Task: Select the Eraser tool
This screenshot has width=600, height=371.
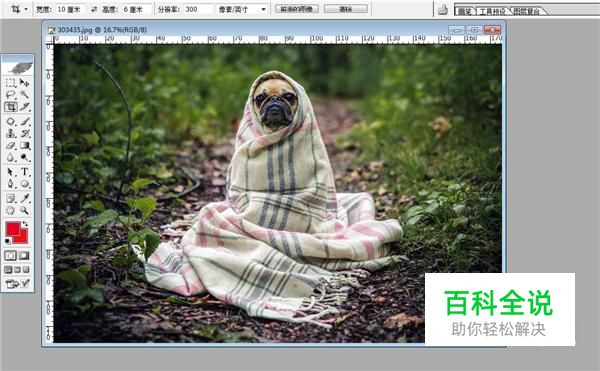Action: click(11, 146)
